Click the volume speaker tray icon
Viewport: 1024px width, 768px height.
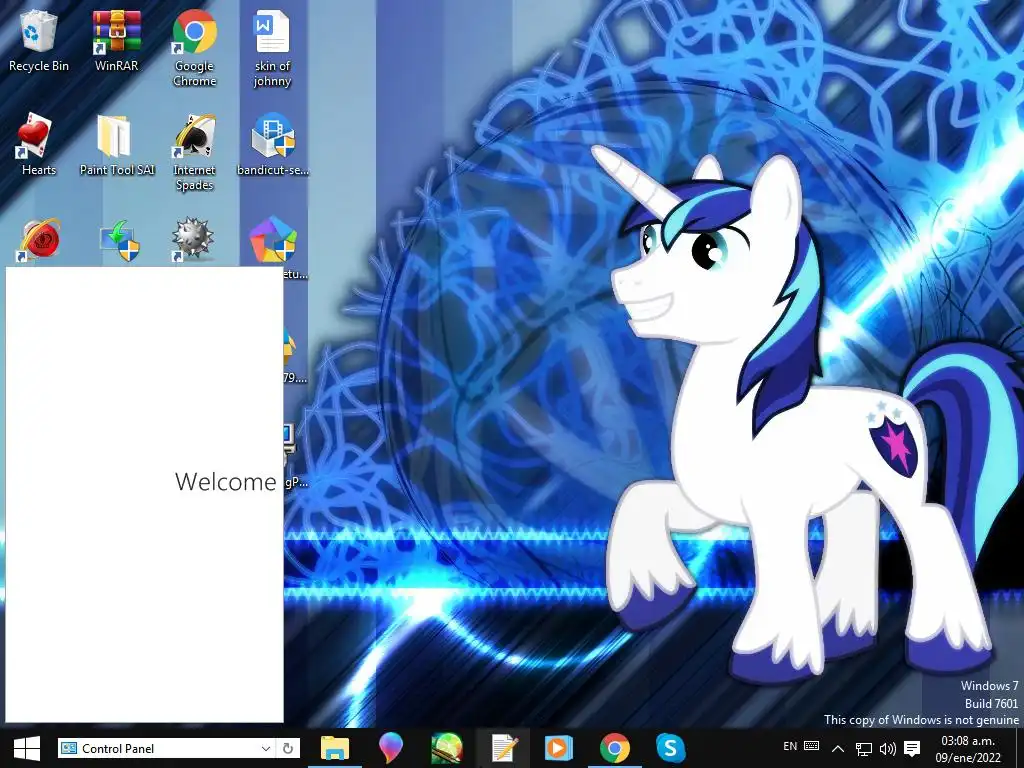coord(888,749)
